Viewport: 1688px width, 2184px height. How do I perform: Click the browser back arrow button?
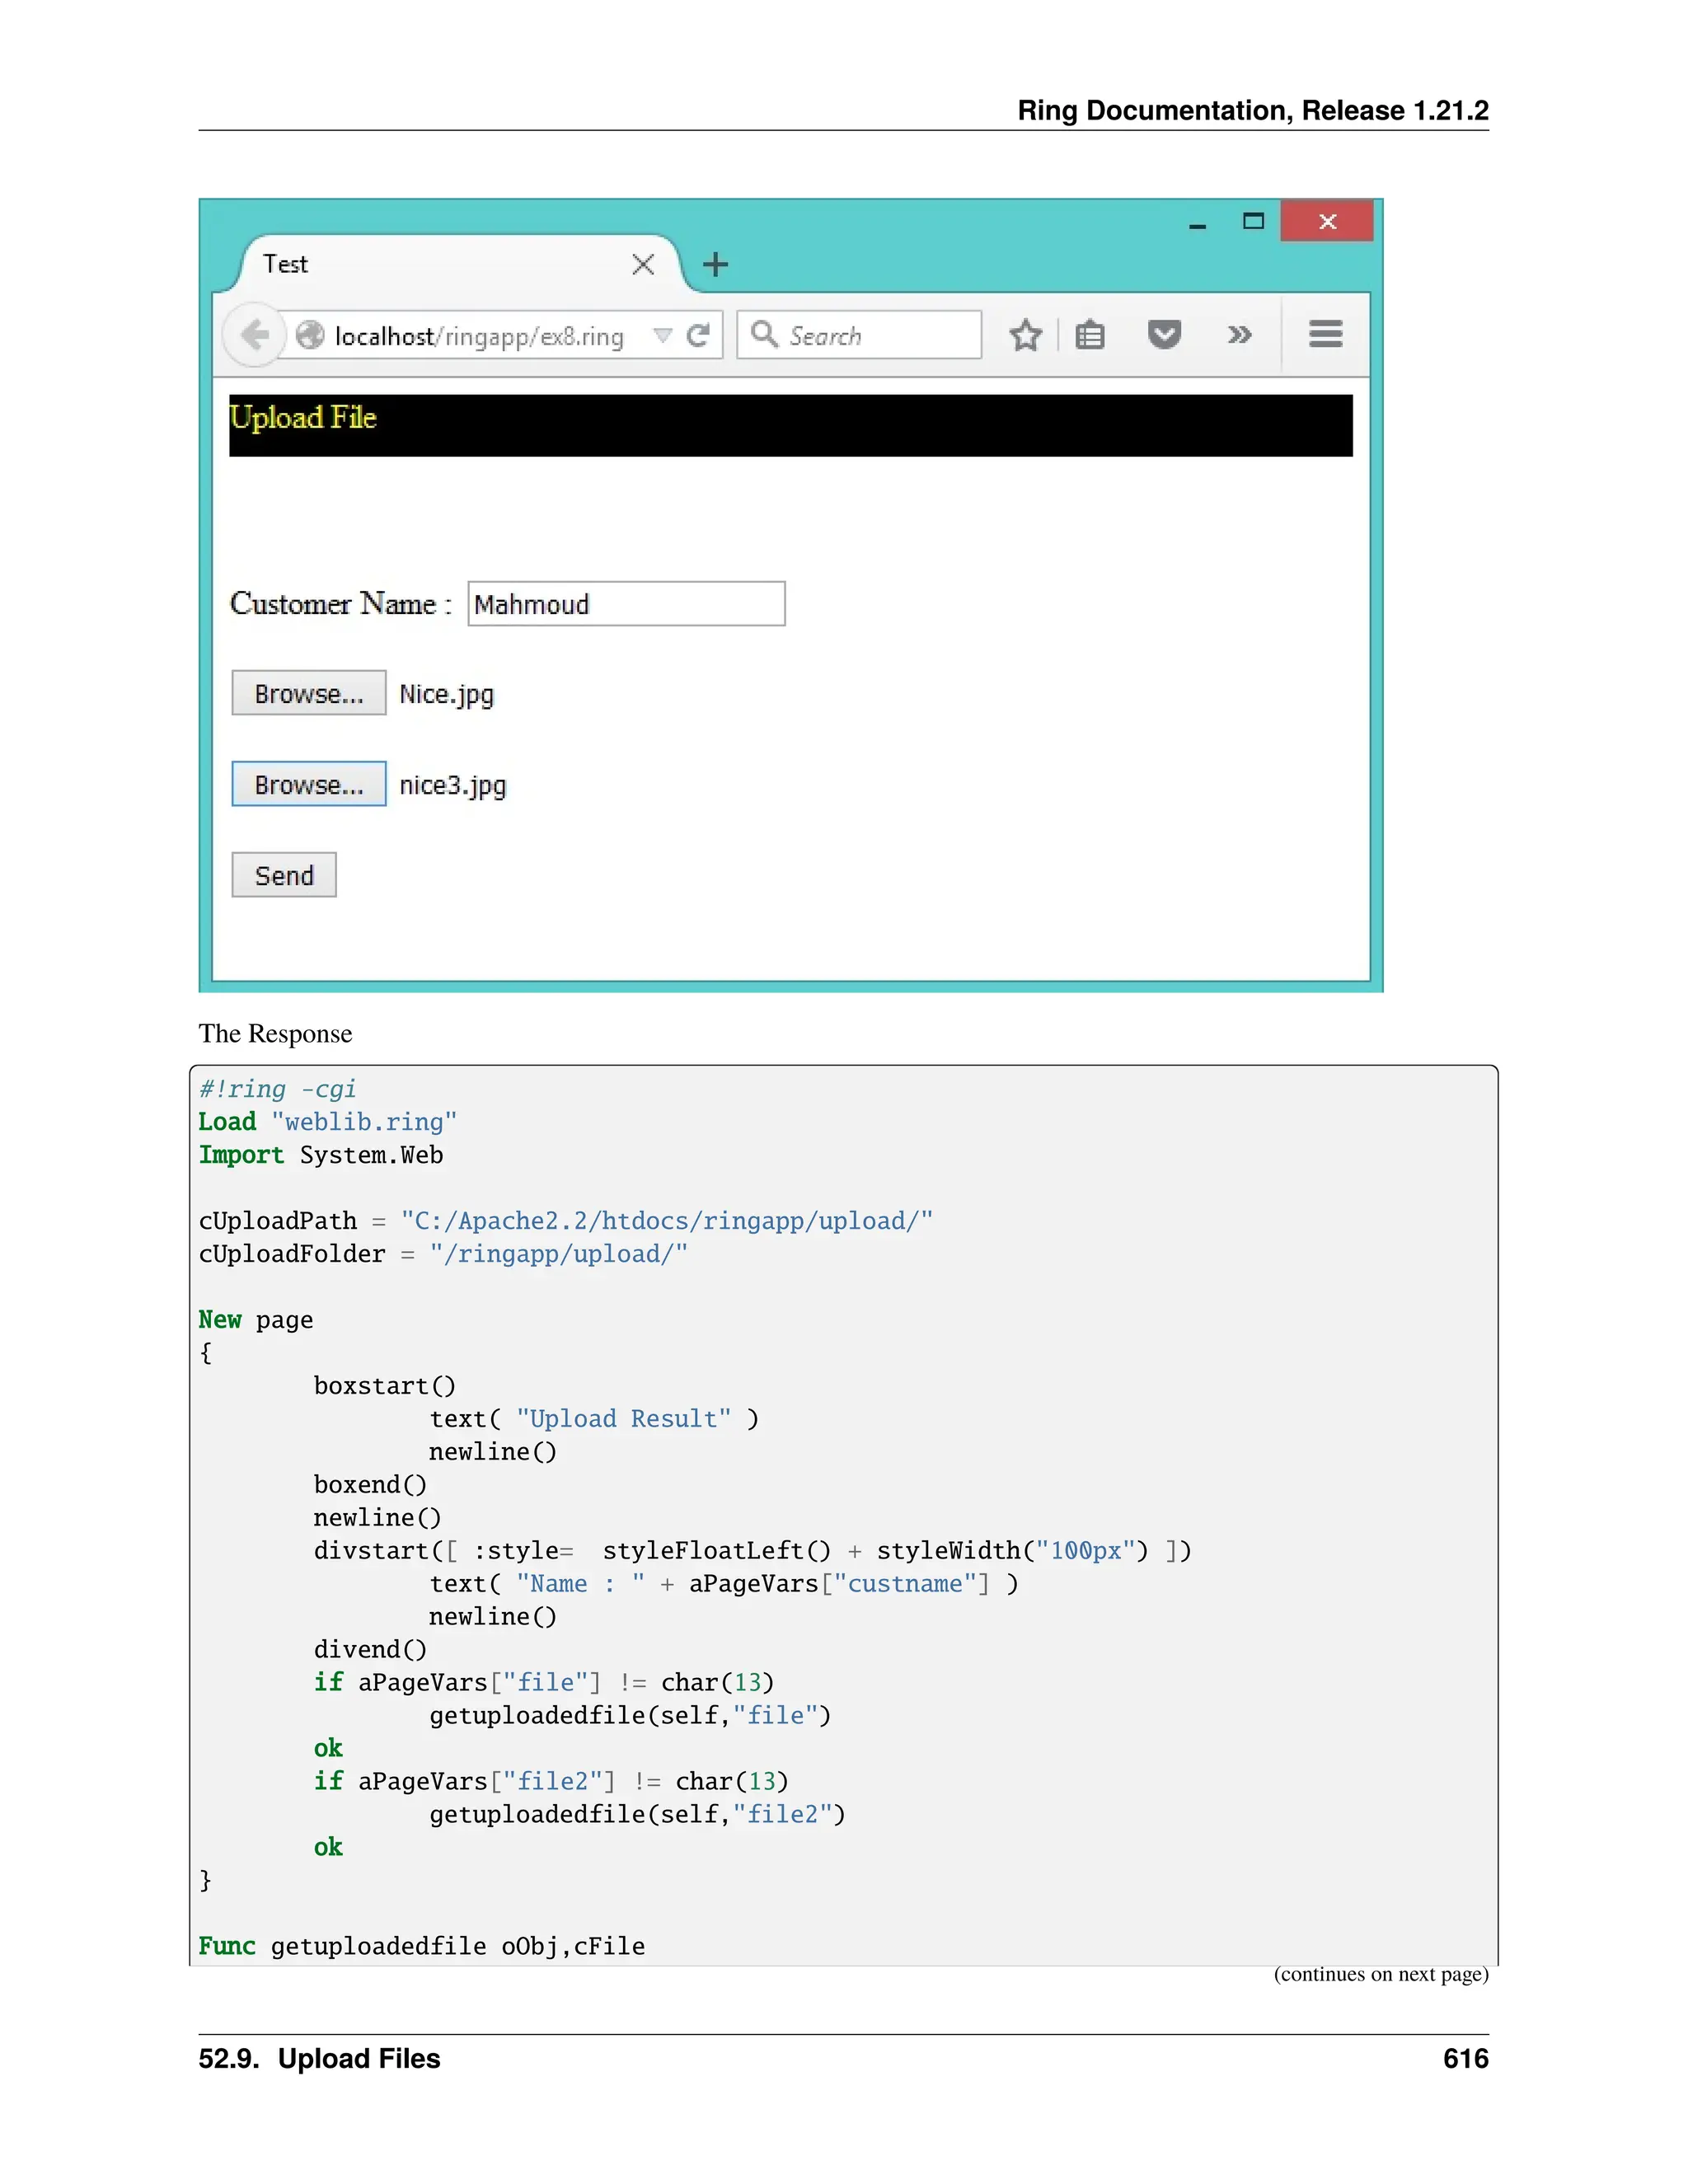coord(254,335)
